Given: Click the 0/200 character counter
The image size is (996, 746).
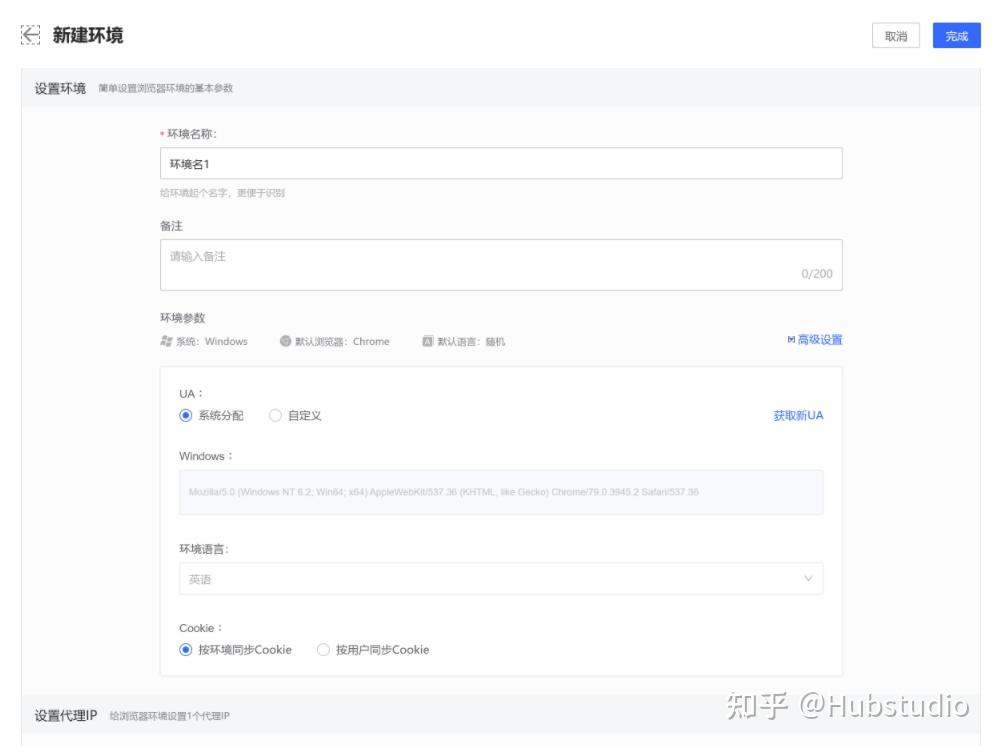Looking at the screenshot, I should [816, 274].
